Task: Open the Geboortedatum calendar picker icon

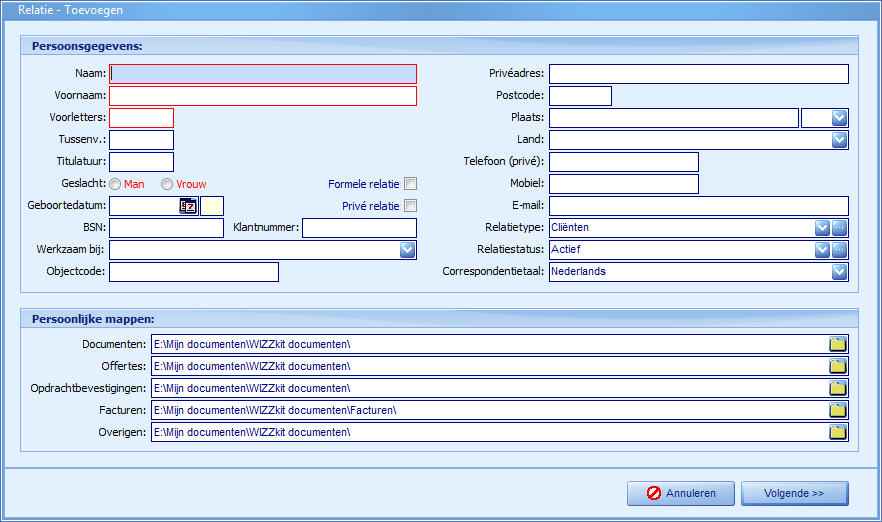Action: tap(188, 206)
